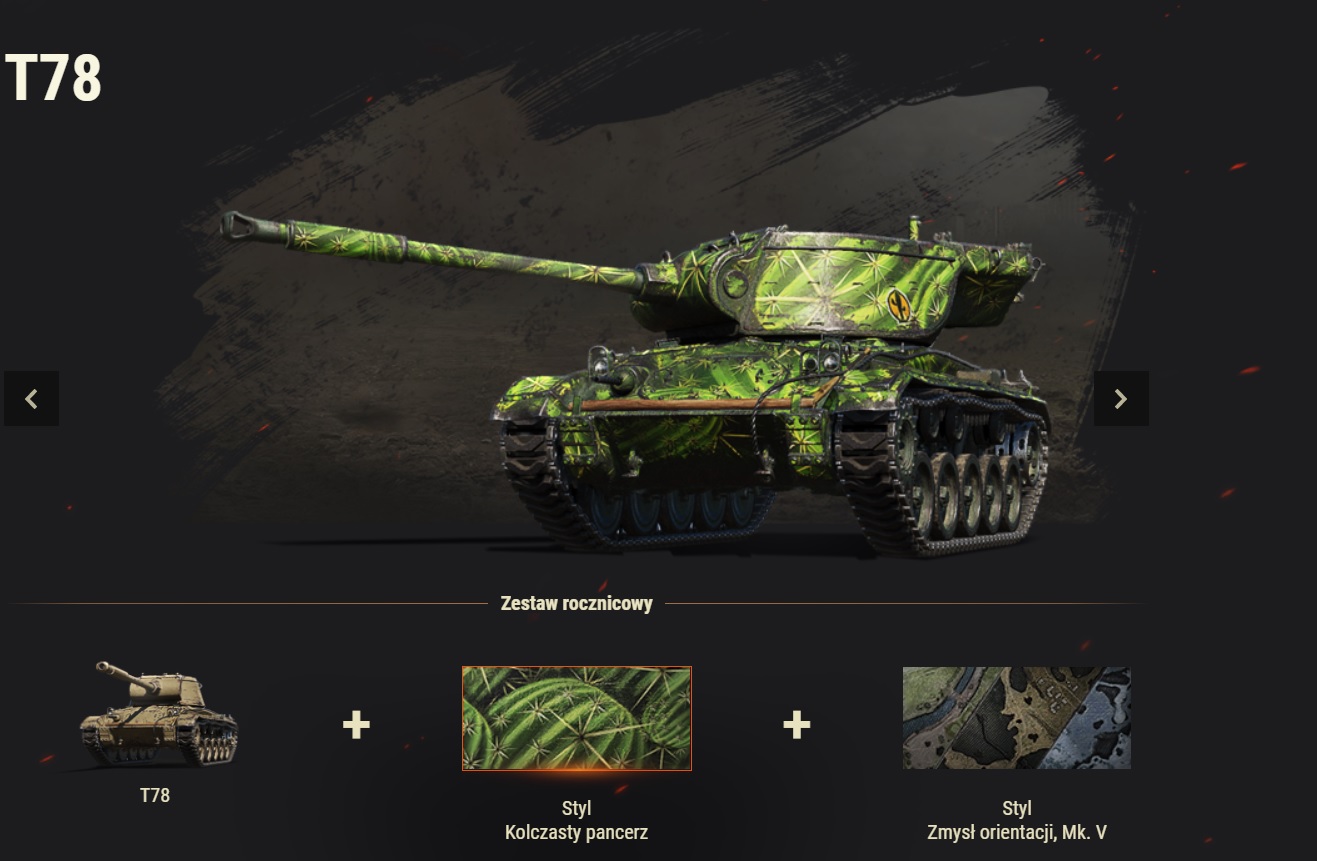Click the 'Kolczasty pancerz' style caption
This screenshot has width=1317, height=861.
coord(577,832)
